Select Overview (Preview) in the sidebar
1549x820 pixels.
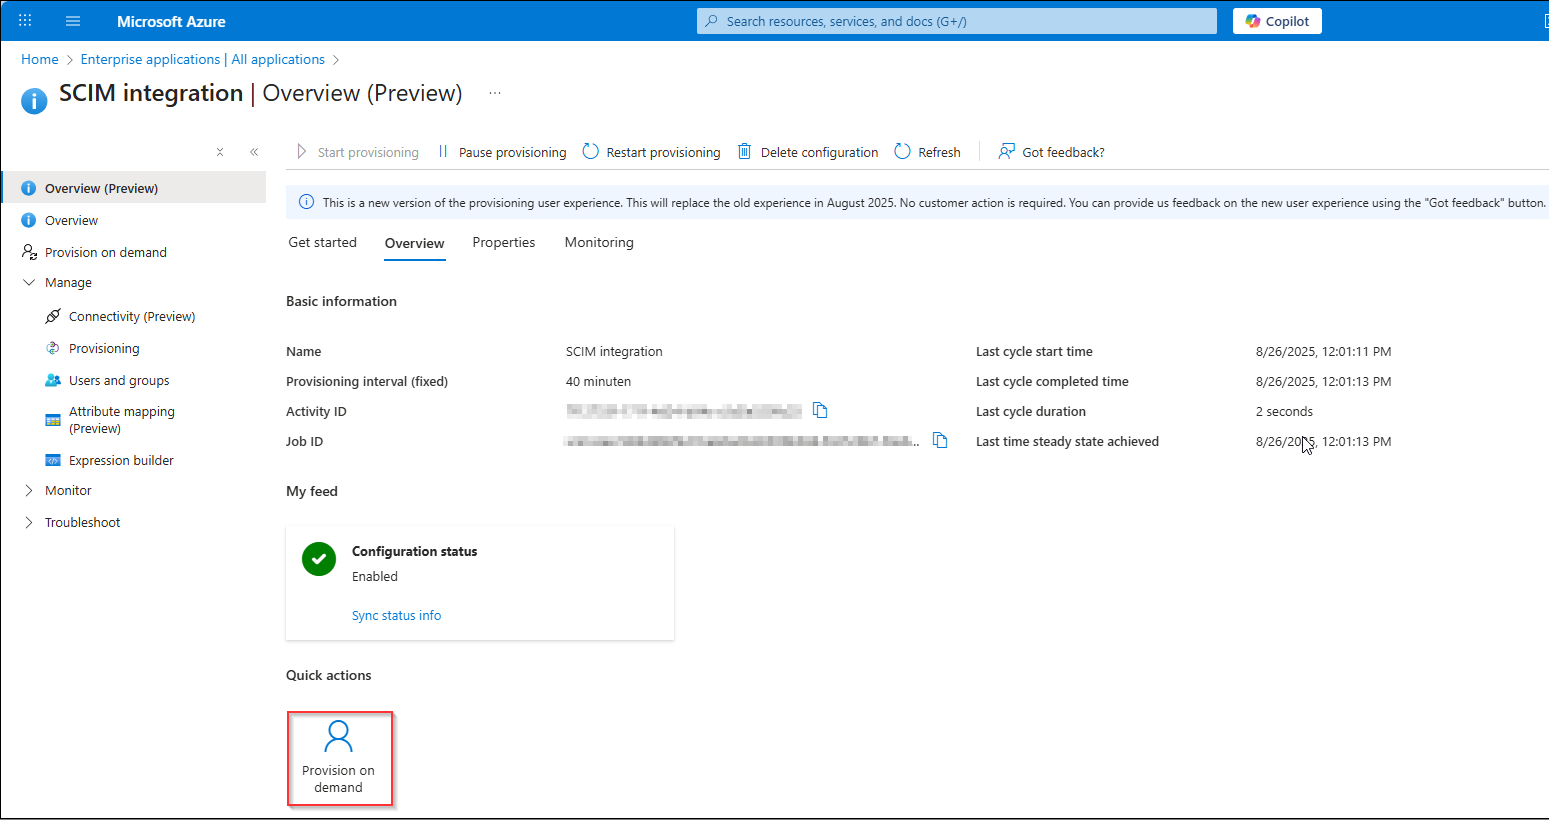point(134,188)
